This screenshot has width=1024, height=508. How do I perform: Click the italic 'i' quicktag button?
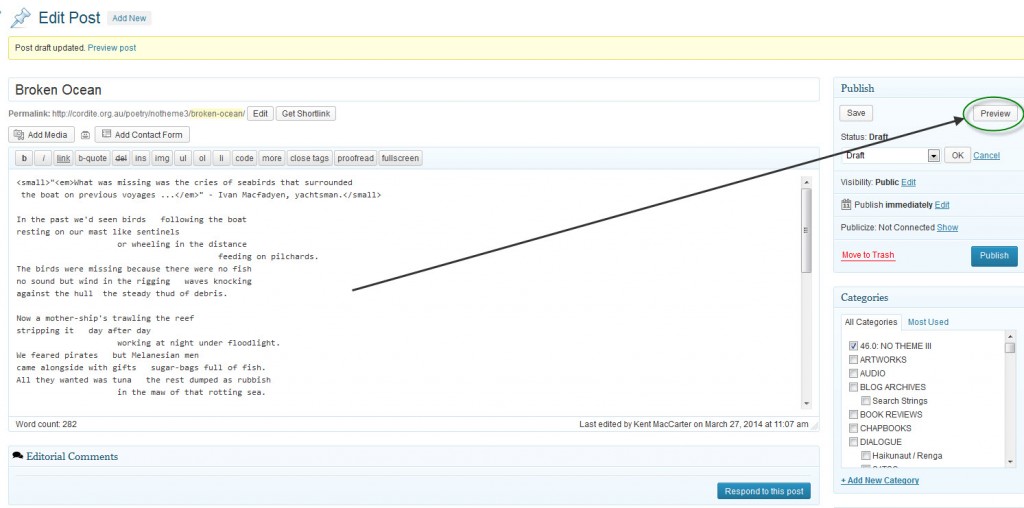[43, 158]
